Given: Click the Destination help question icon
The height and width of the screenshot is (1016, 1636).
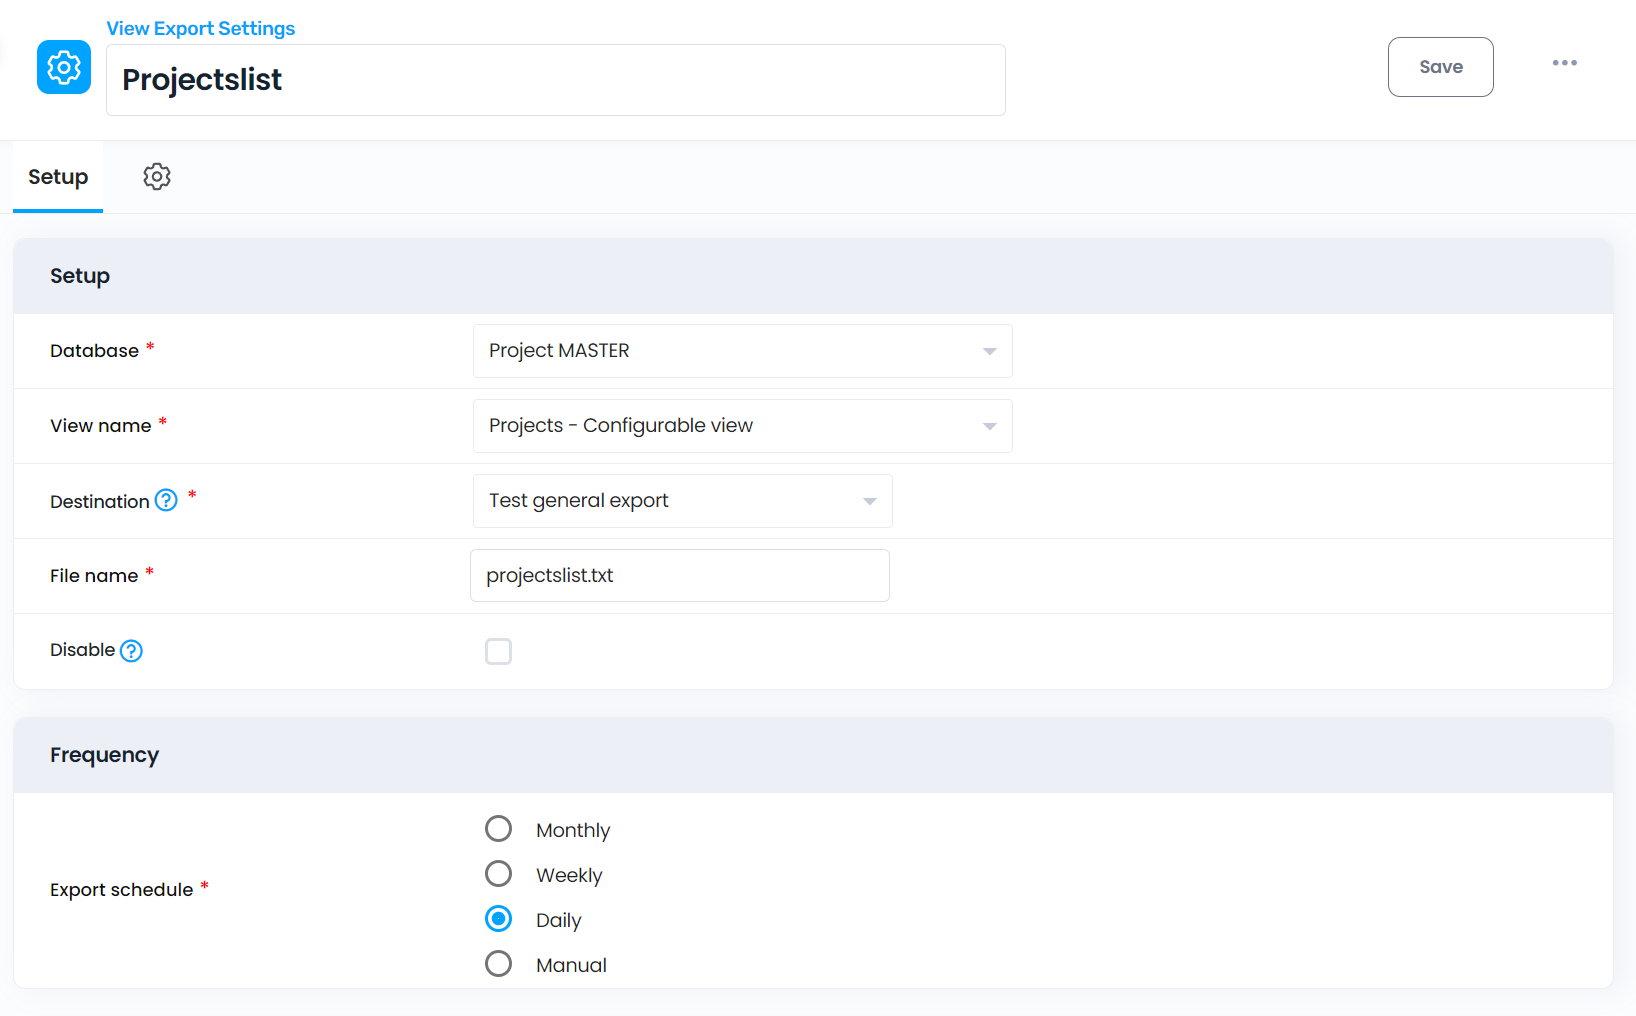Looking at the screenshot, I should click(166, 500).
